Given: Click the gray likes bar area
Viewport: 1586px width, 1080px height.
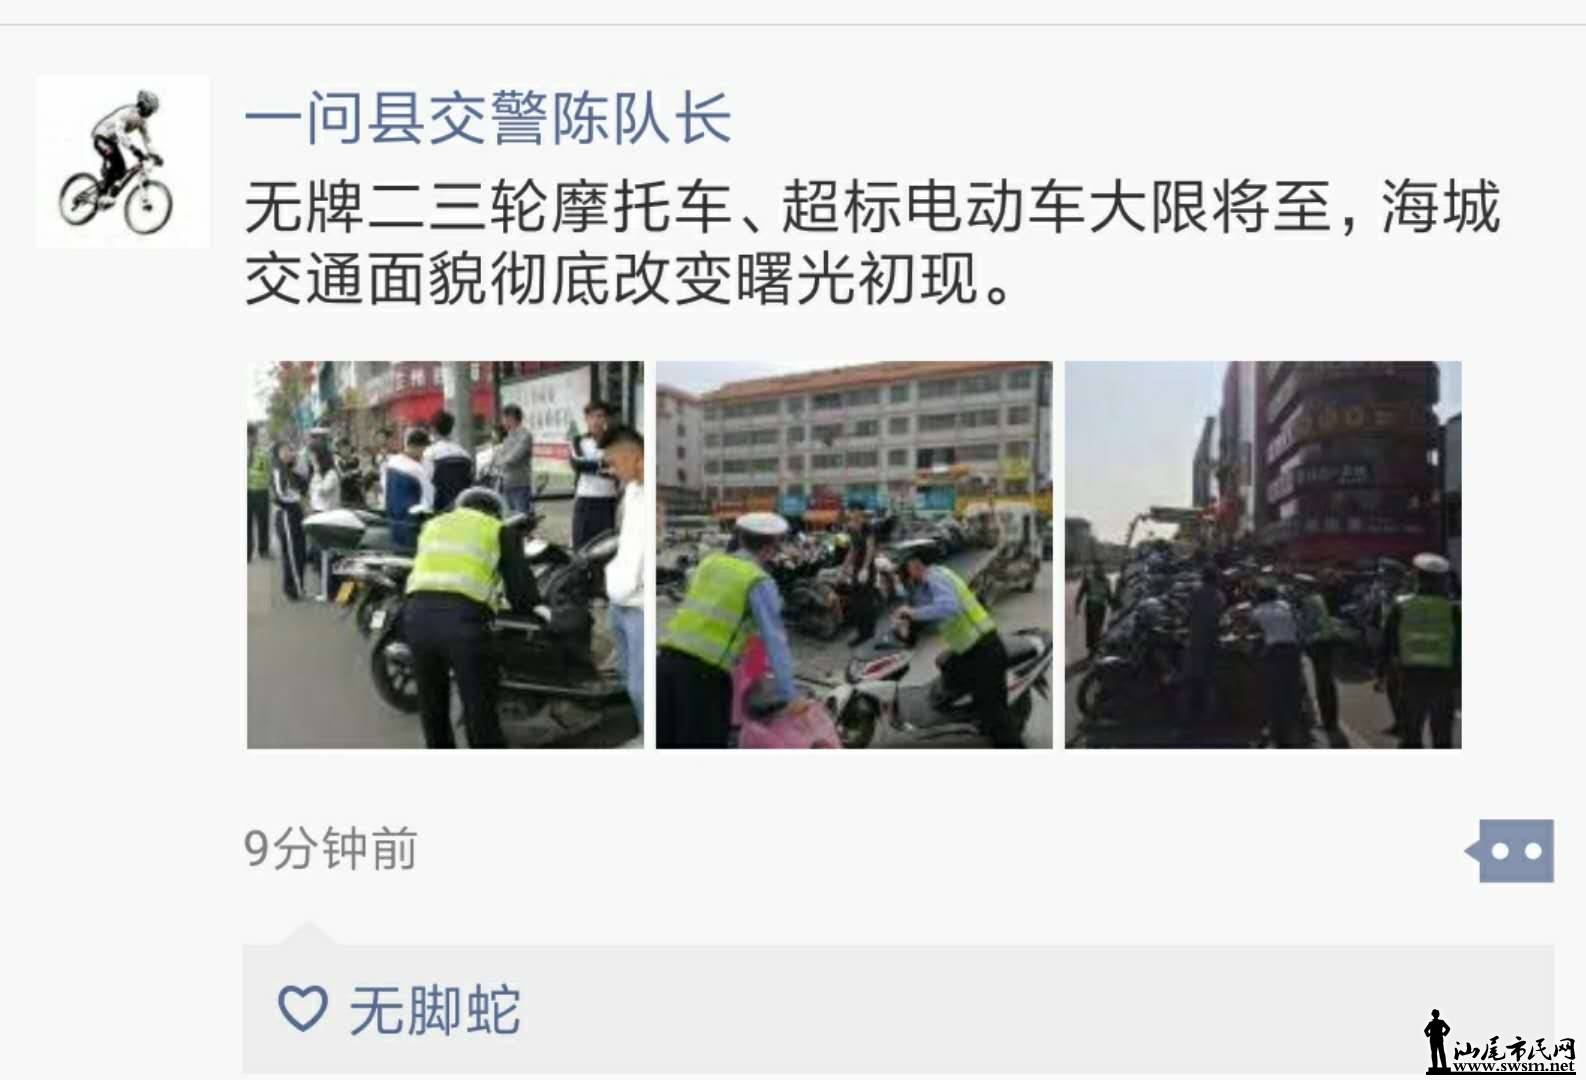Looking at the screenshot, I should click(x=898, y=1009).
